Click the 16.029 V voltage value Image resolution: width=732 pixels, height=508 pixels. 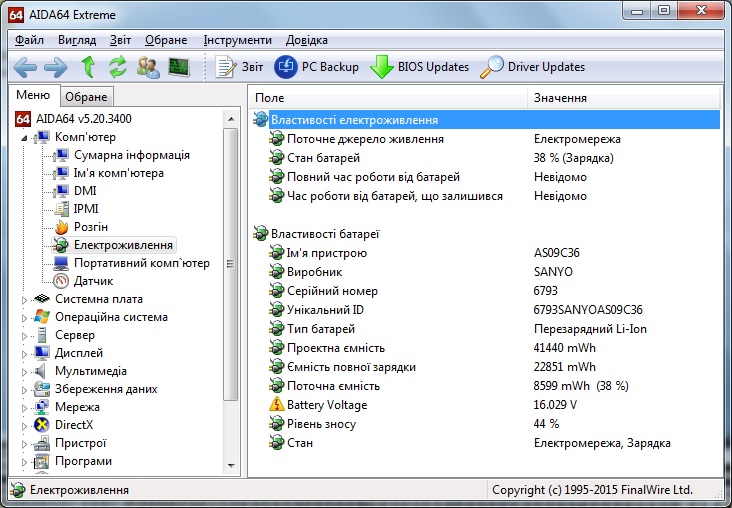(555, 405)
